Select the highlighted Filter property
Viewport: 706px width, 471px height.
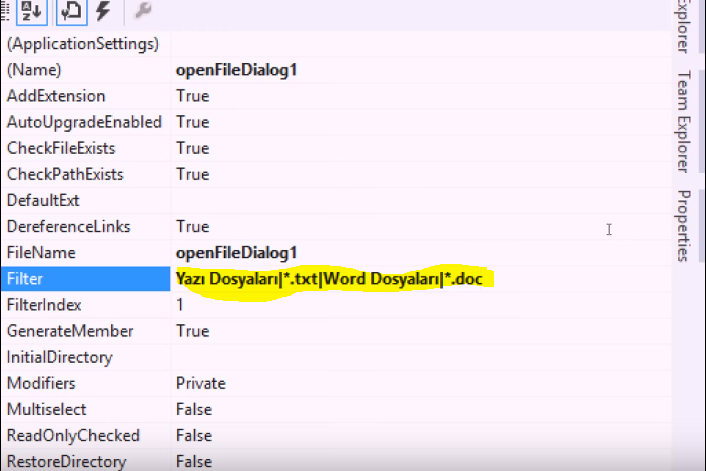[x=86, y=279]
